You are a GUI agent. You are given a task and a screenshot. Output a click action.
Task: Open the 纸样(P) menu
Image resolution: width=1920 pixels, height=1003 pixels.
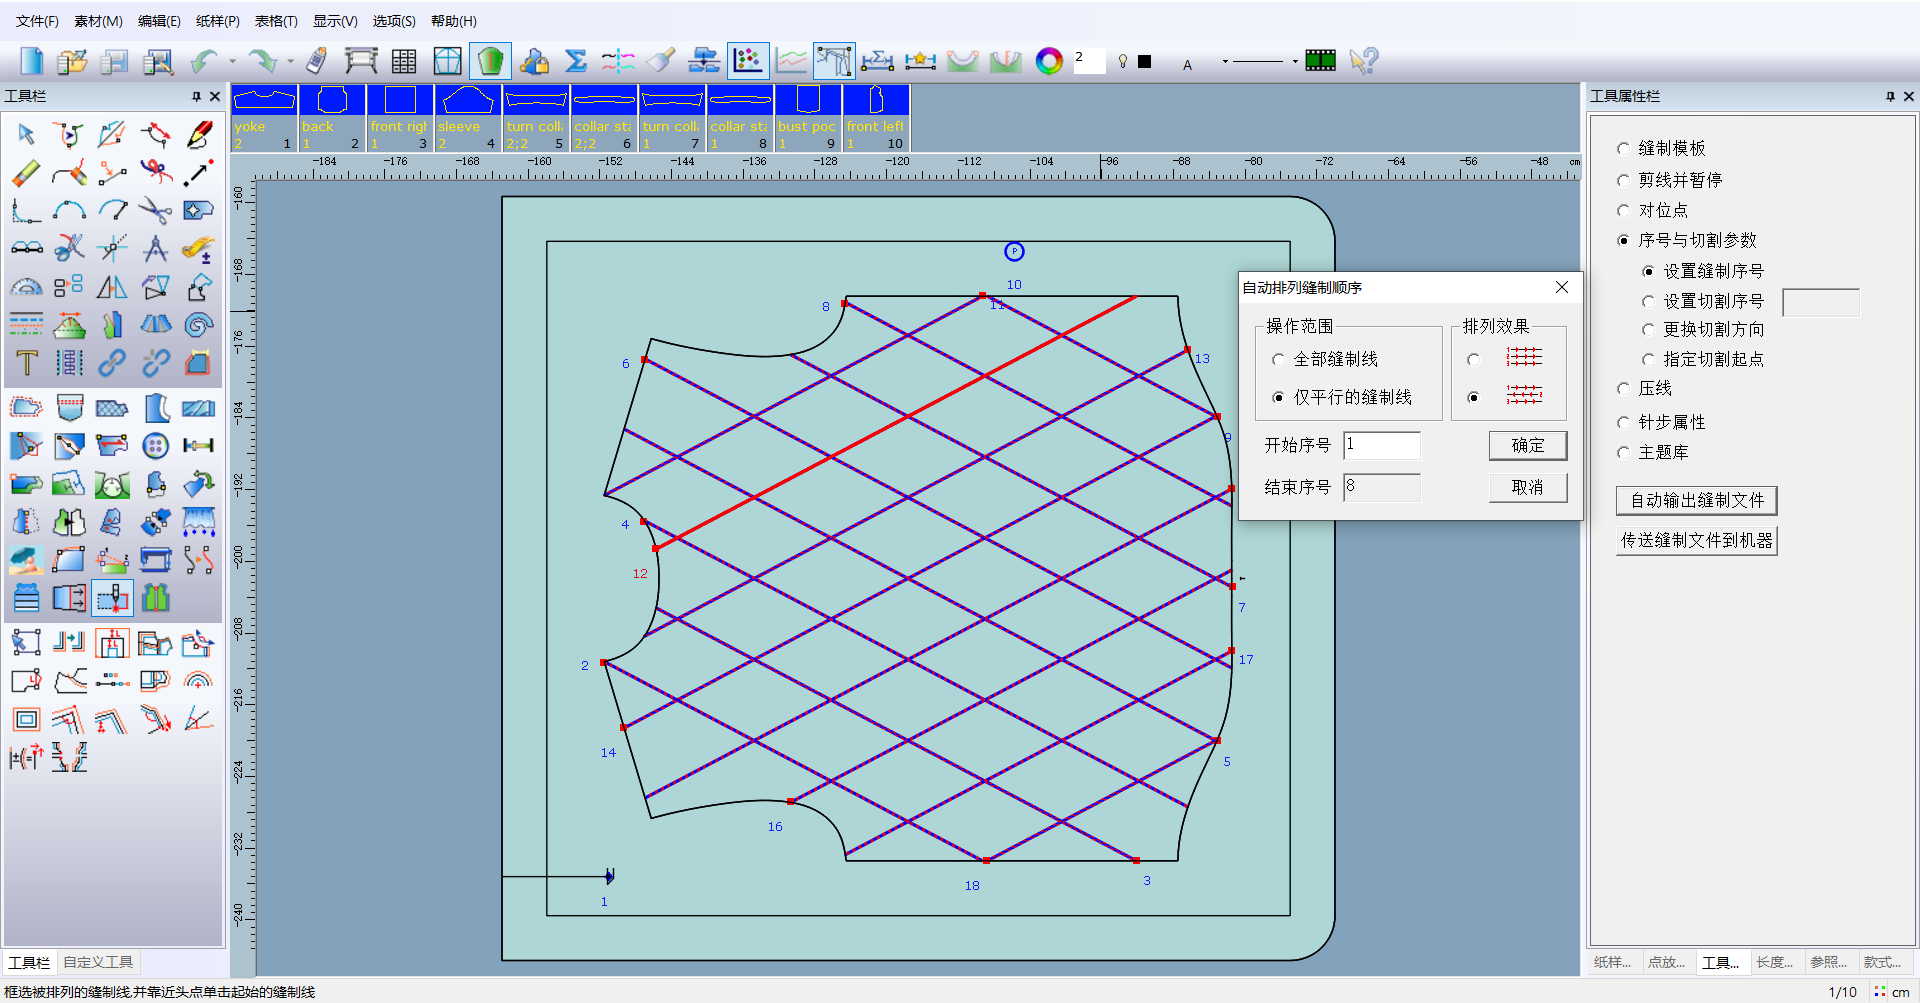click(x=218, y=21)
